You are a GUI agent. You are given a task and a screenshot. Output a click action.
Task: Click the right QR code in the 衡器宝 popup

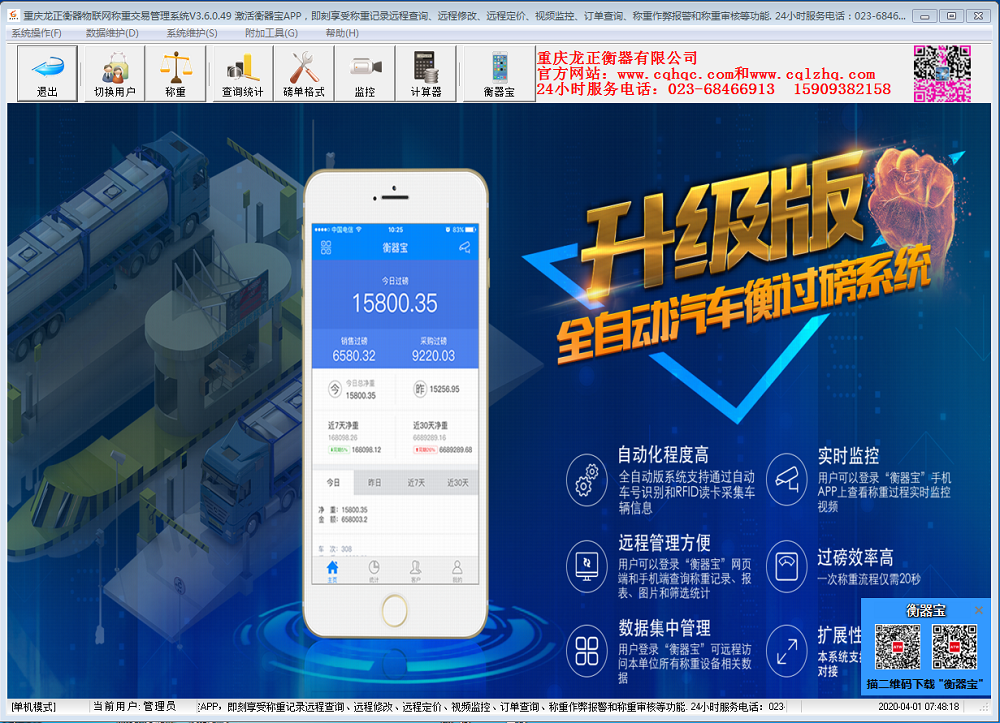click(x=954, y=647)
